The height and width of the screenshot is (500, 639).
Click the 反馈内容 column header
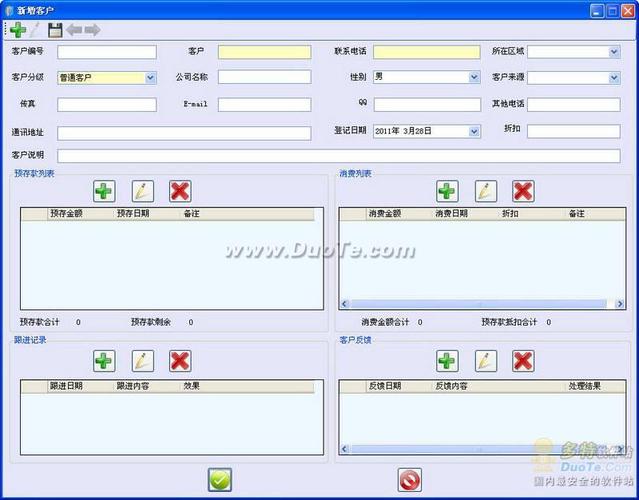[498, 386]
